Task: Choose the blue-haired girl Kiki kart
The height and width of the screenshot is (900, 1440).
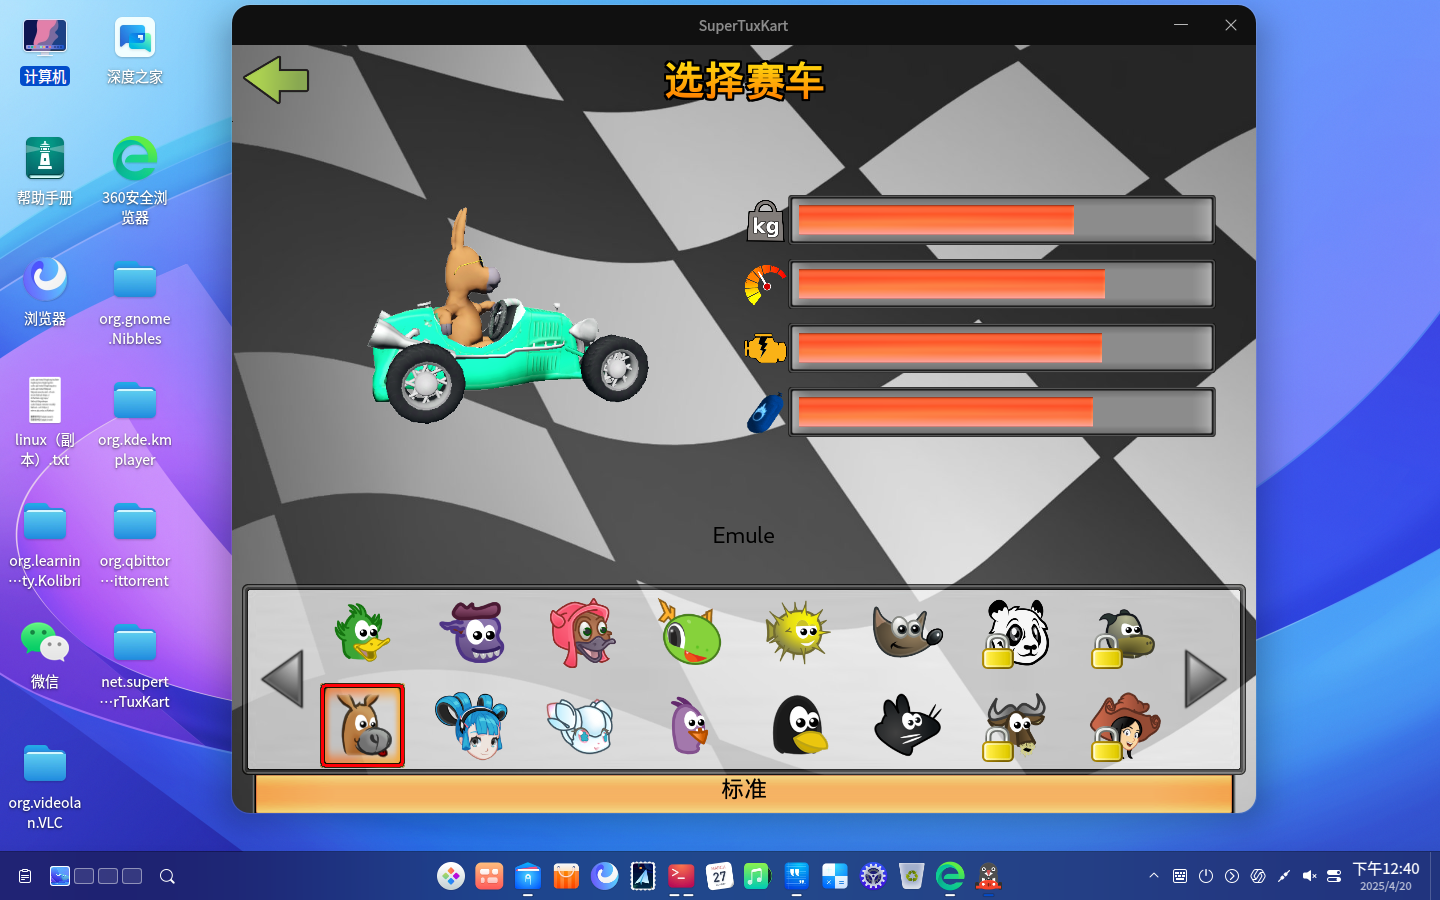Action: [x=472, y=726]
